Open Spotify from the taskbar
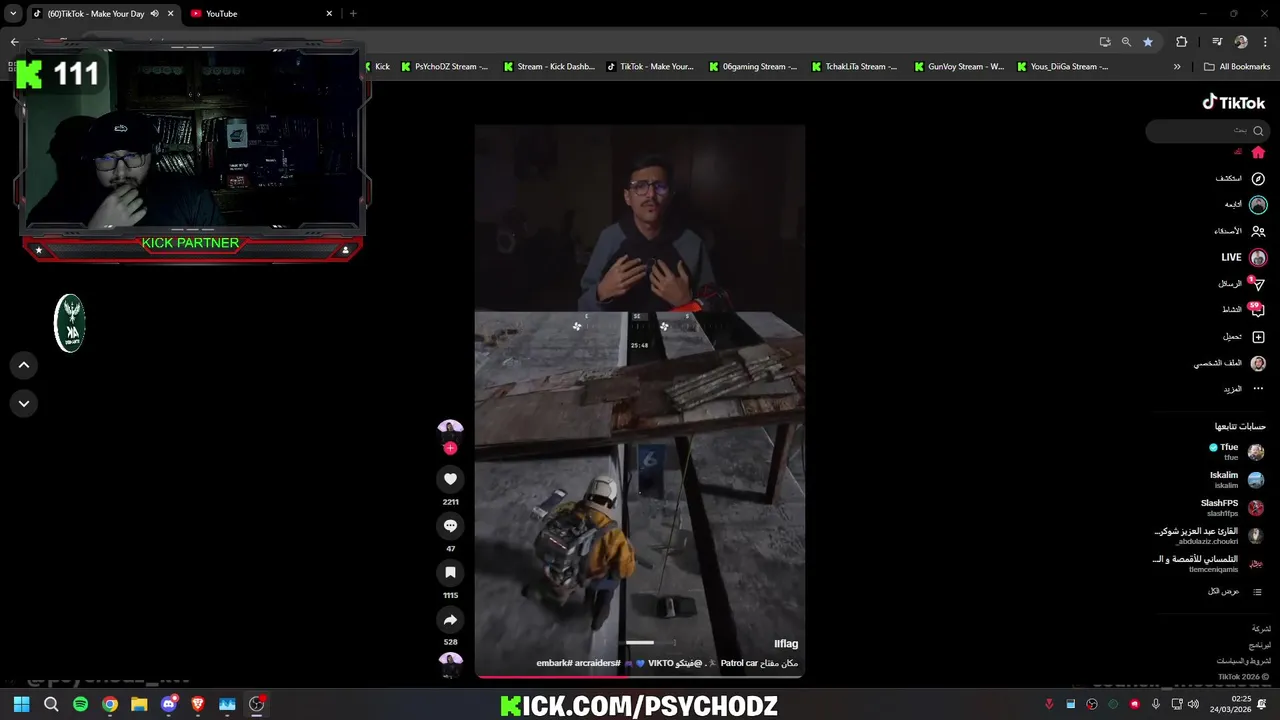Viewport: 1280px width, 720px height. [80, 704]
